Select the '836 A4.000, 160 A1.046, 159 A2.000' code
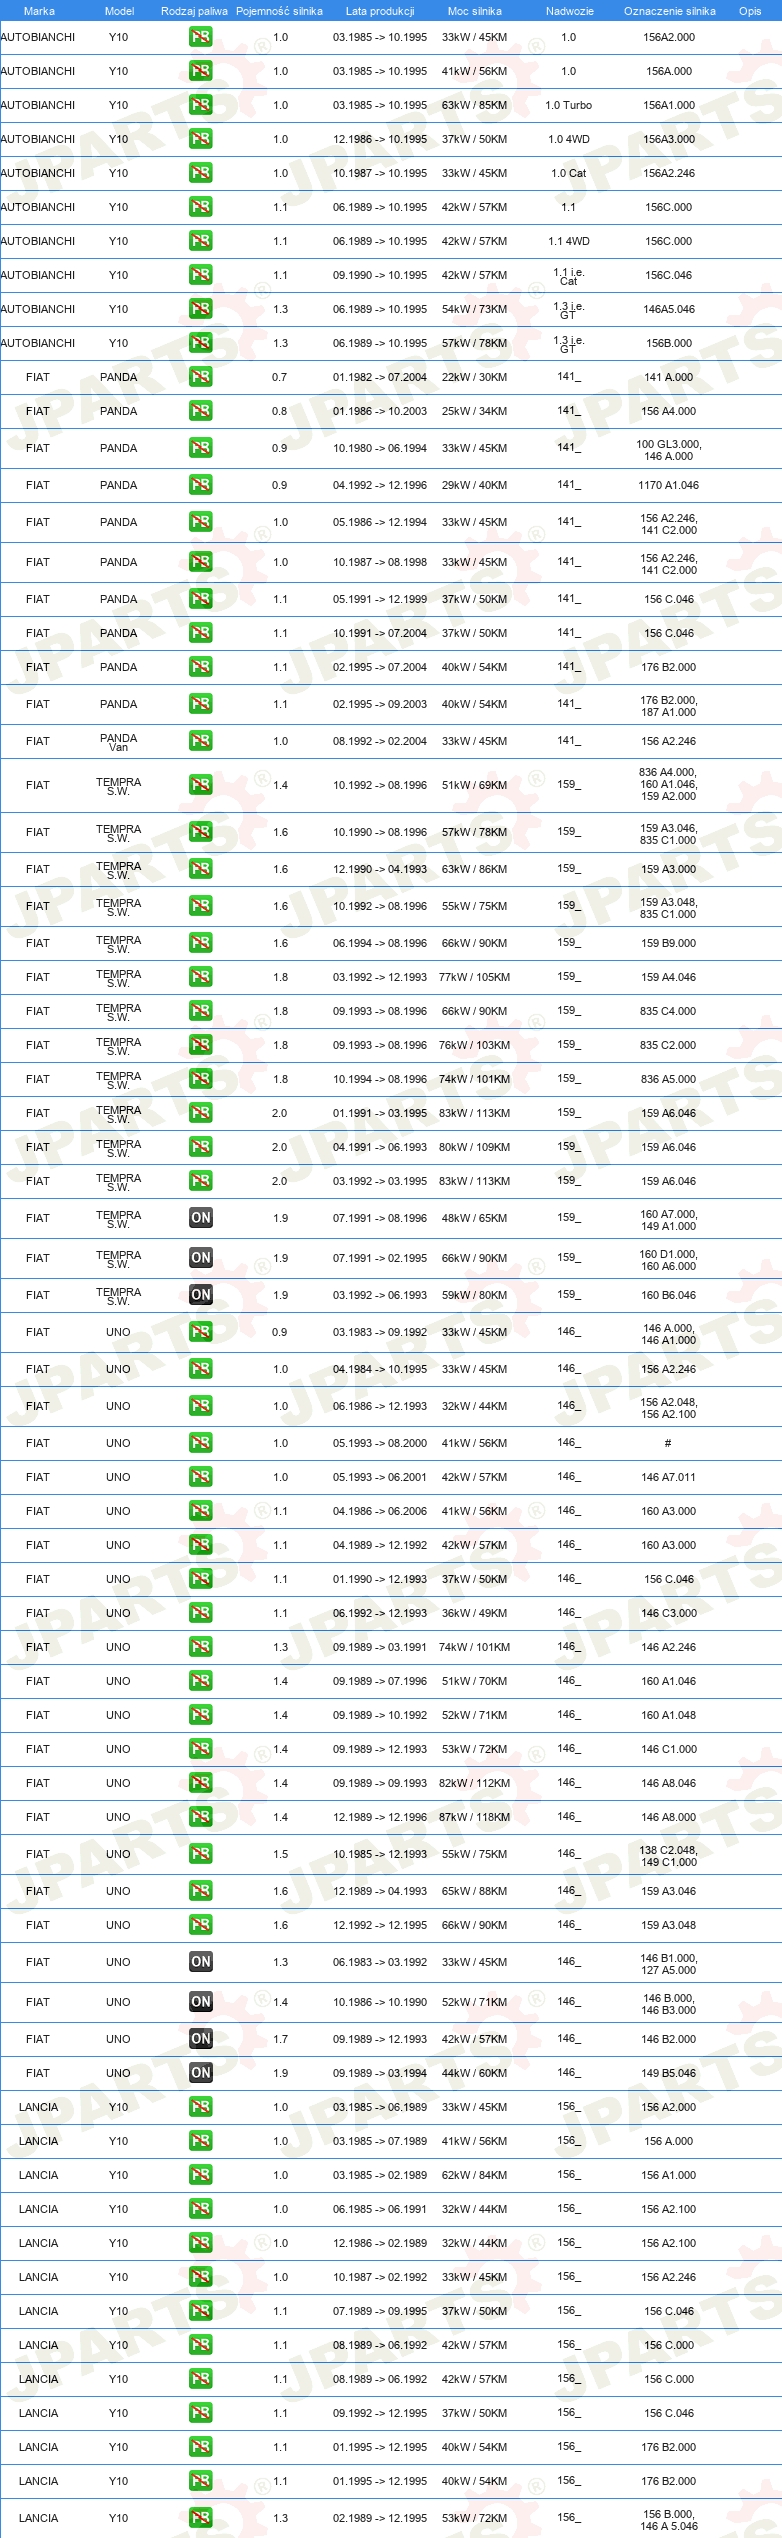Image resolution: width=782 pixels, height=2538 pixels. (x=669, y=785)
